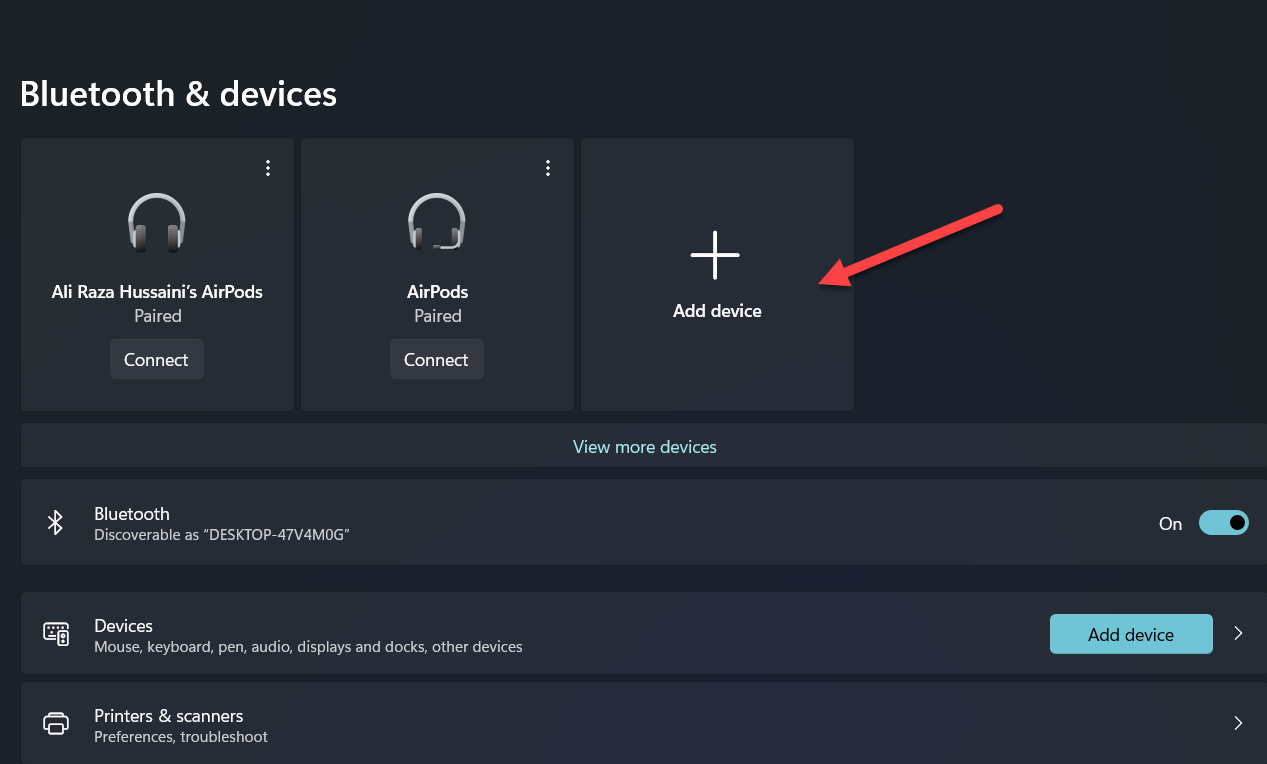The height and width of the screenshot is (764, 1267).
Task: Click the teal Add device button
Action: 1130,634
